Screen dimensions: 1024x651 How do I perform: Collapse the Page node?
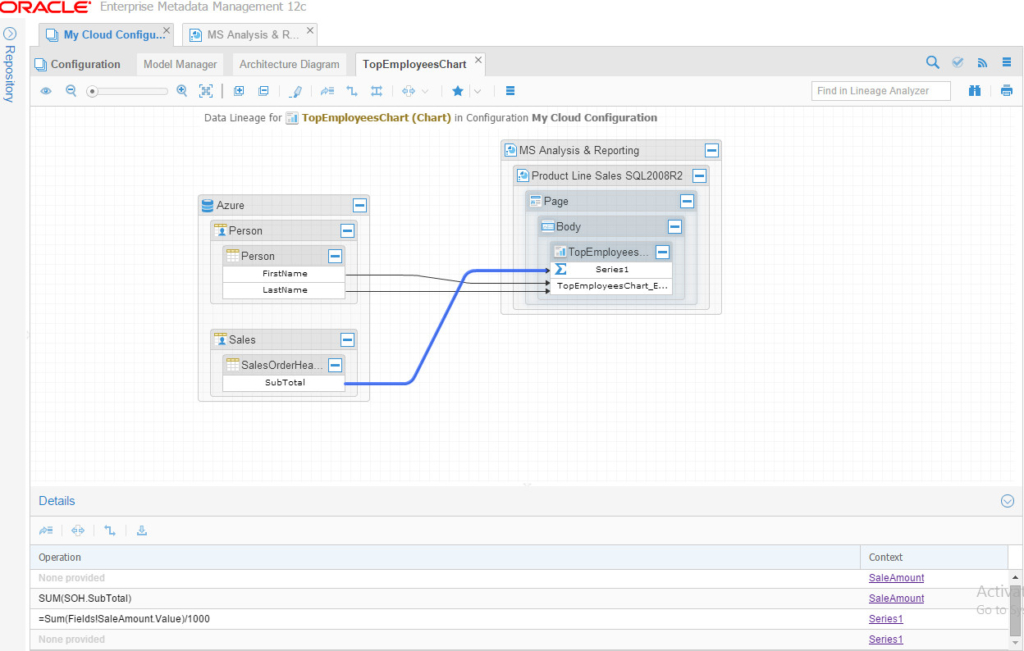click(687, 201)
